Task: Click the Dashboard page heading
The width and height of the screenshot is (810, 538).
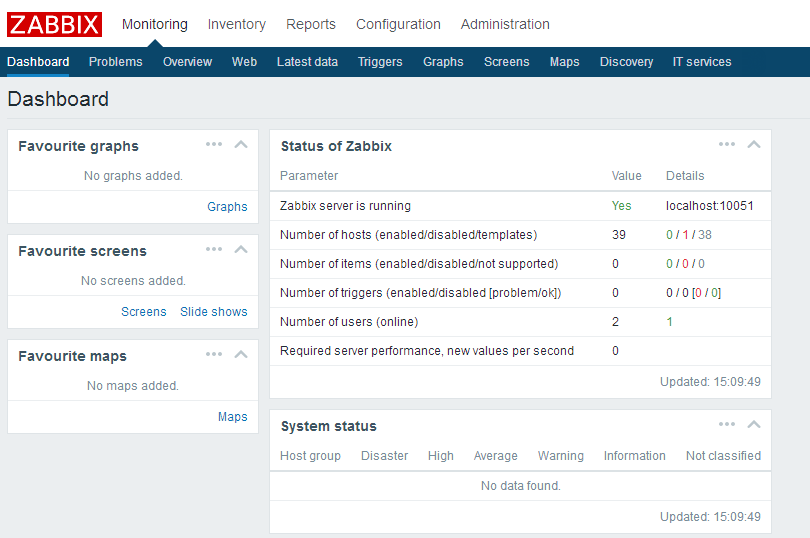Action: tap(58, 99)
